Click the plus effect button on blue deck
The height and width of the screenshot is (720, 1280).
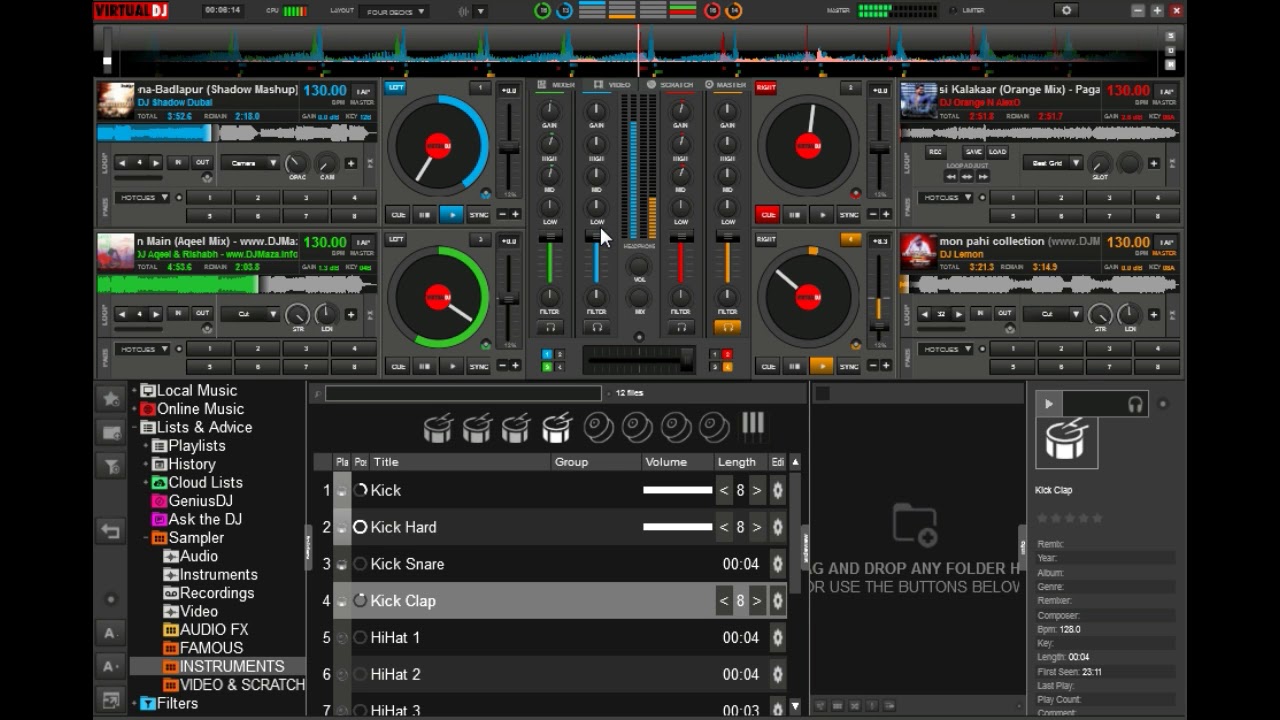pyautogui.click(x=351, y=163)
